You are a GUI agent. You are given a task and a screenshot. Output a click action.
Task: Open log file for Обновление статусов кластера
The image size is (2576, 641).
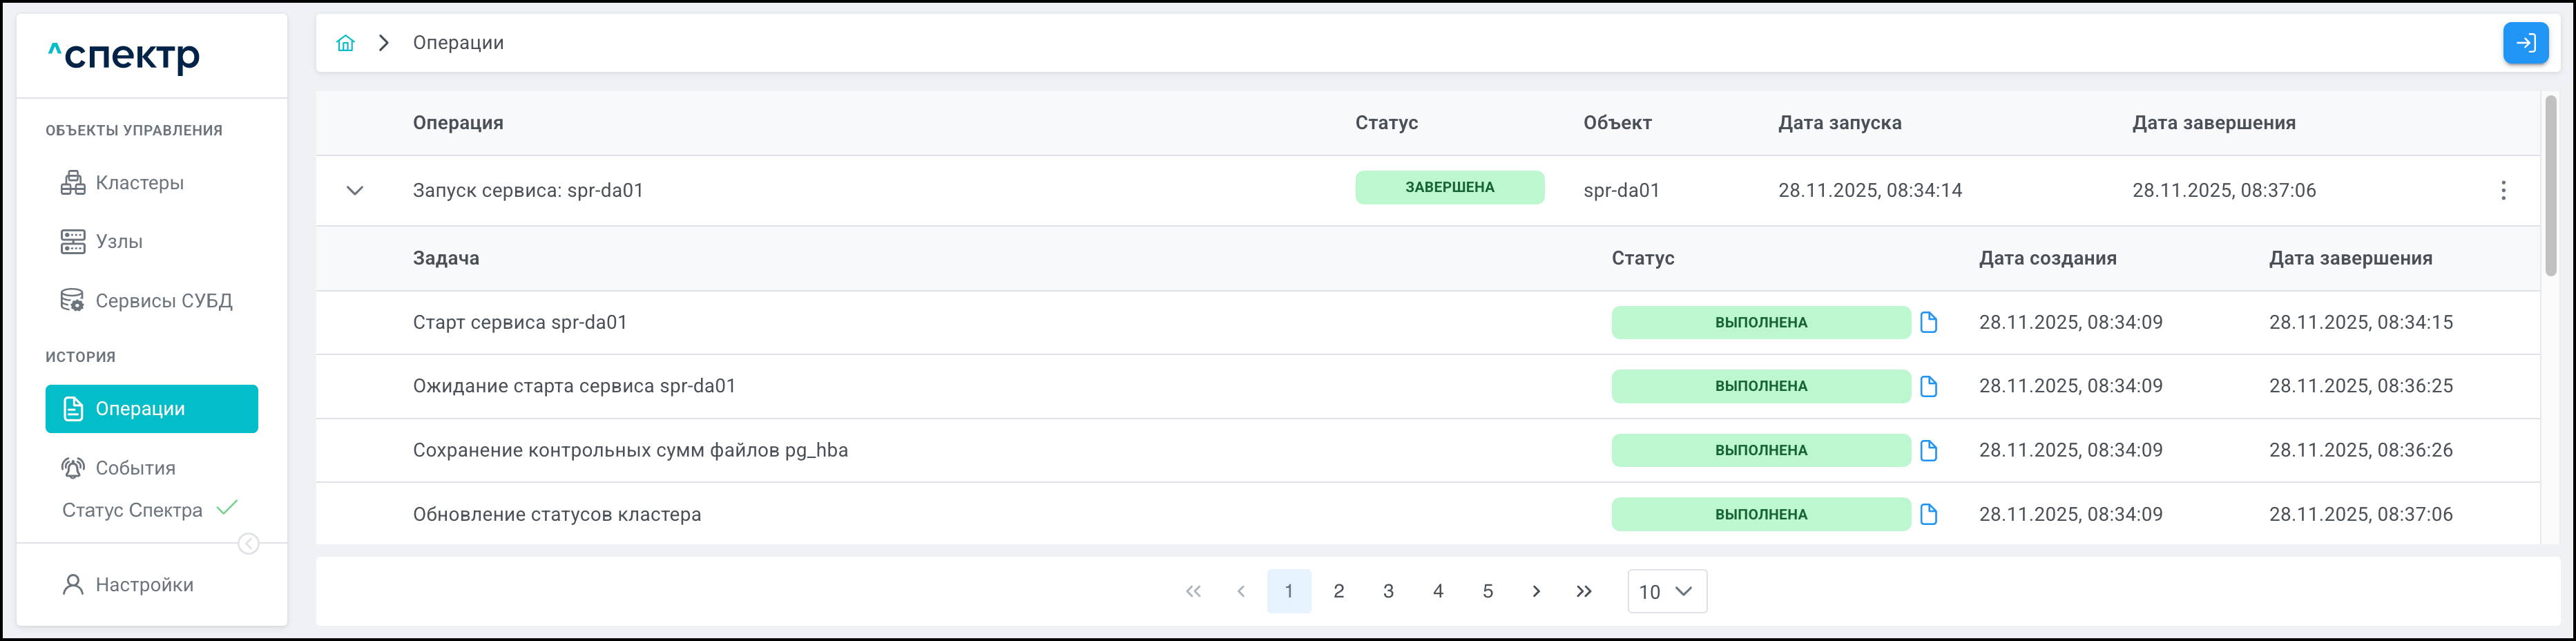click(1928, 514)
